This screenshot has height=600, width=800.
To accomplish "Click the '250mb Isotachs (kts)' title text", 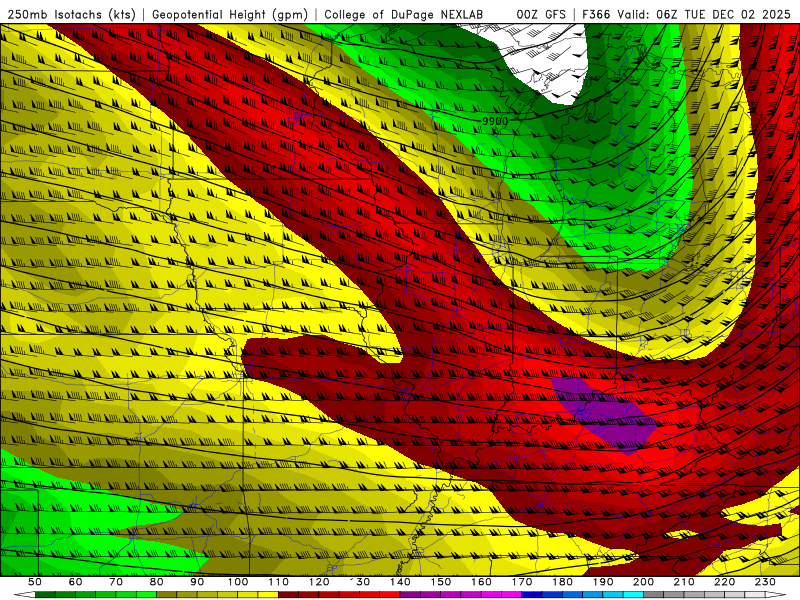I will [72, 14].
